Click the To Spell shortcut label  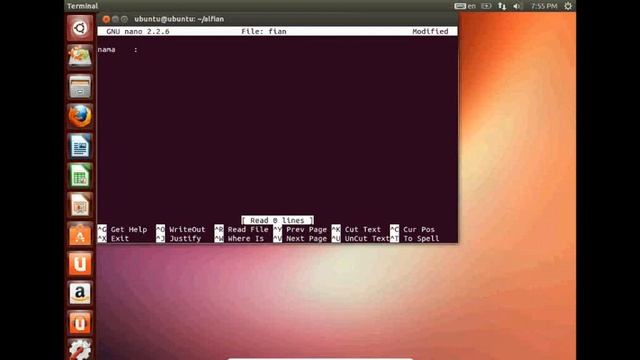click(421, 238)
